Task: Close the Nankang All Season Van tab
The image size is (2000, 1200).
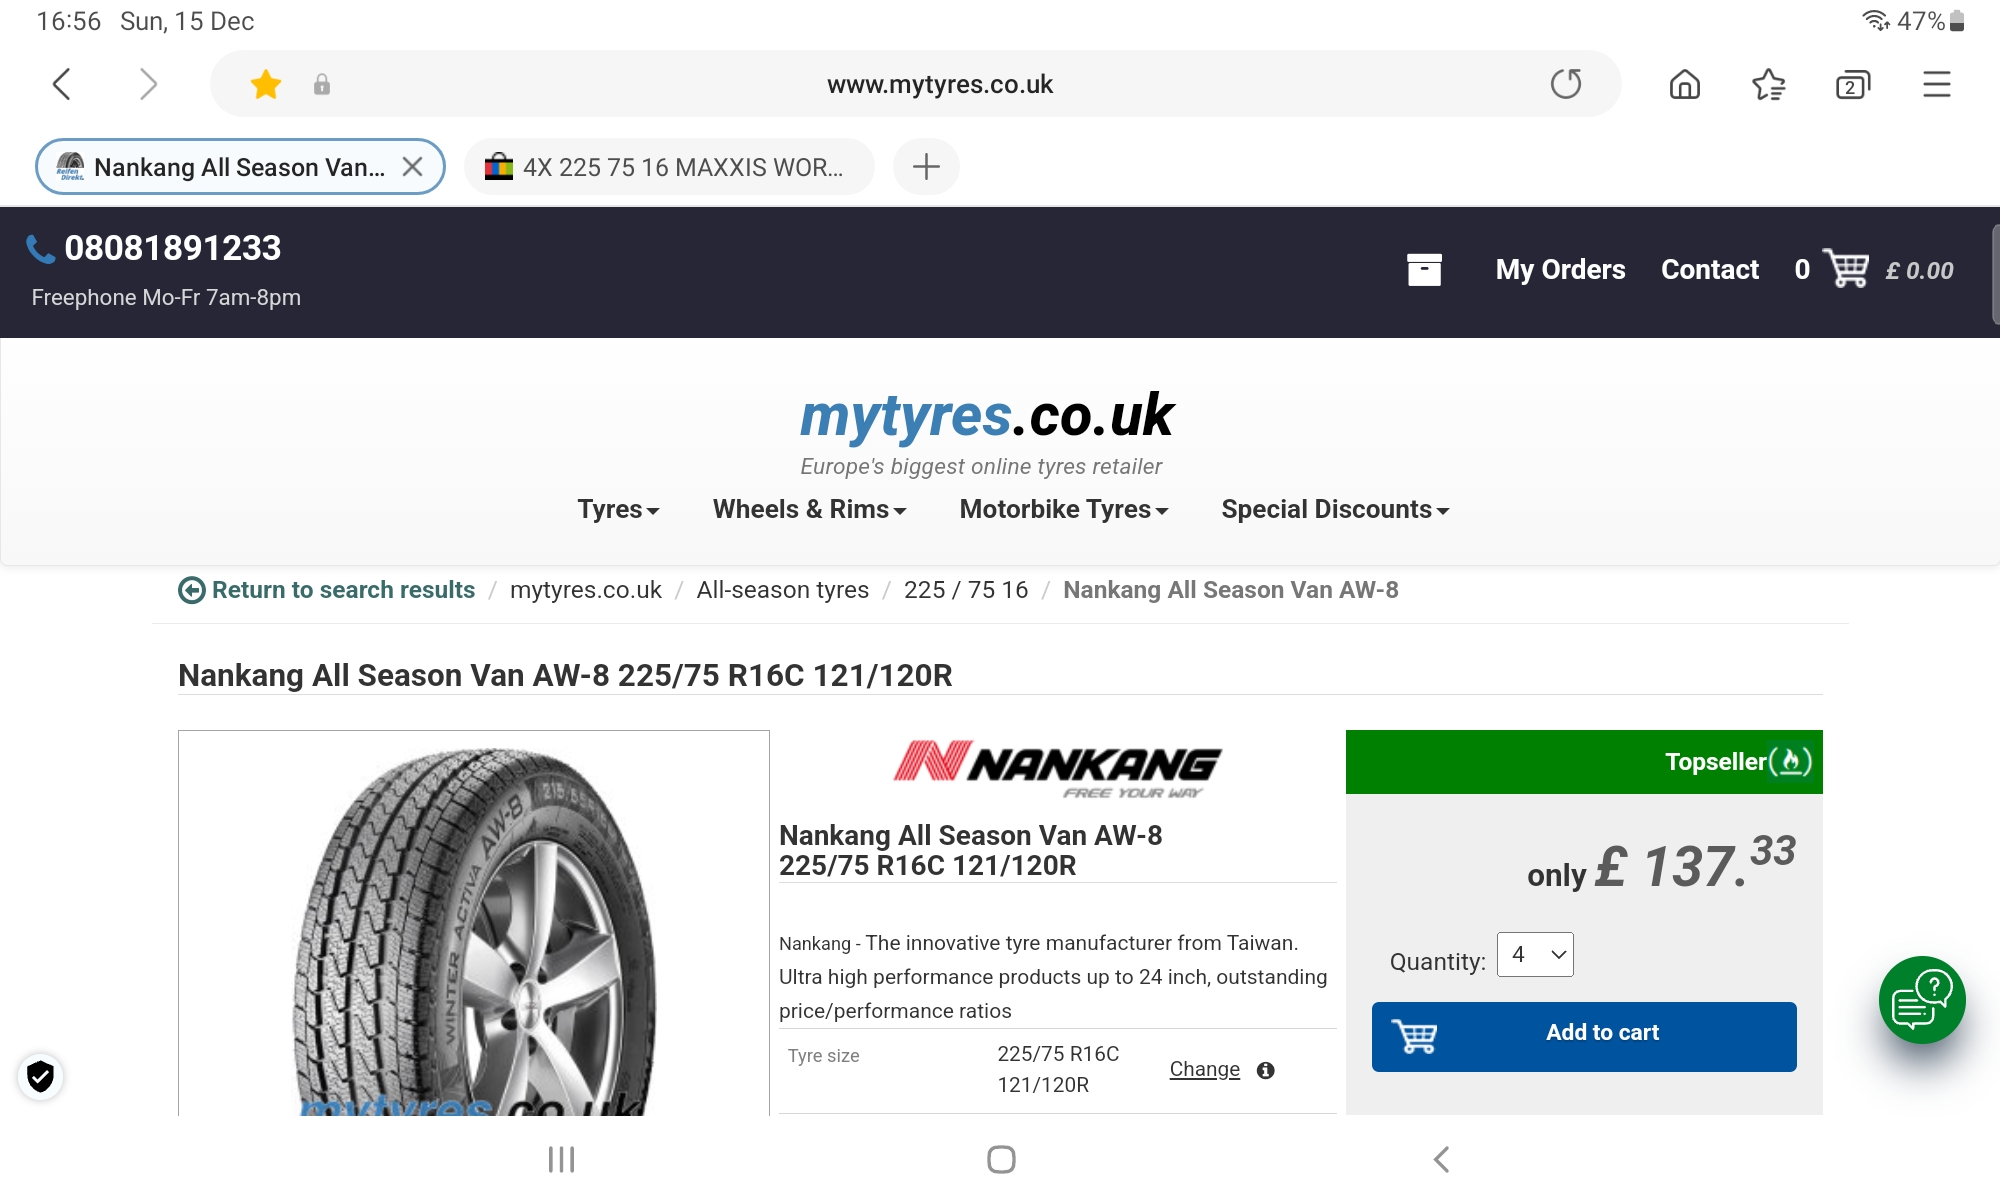Action: point(412,167)
